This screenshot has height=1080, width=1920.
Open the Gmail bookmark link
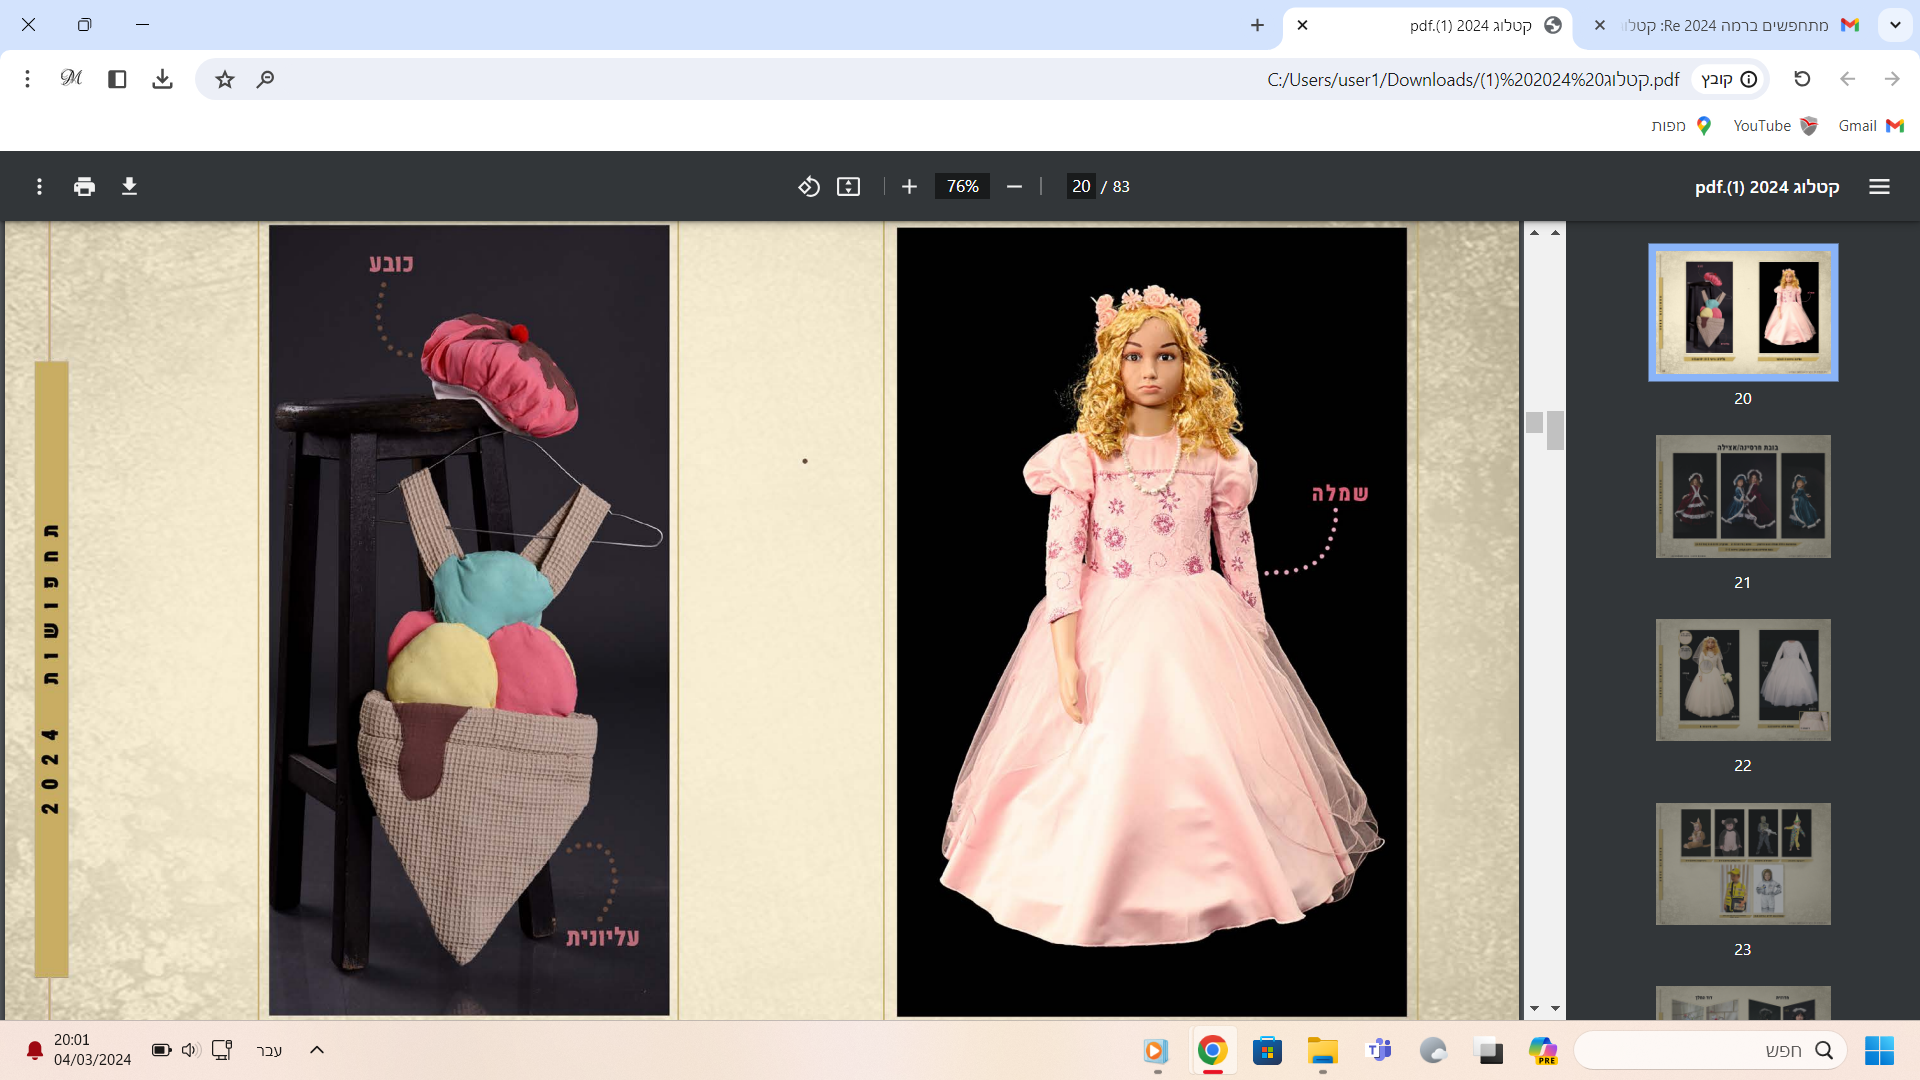1869,126
